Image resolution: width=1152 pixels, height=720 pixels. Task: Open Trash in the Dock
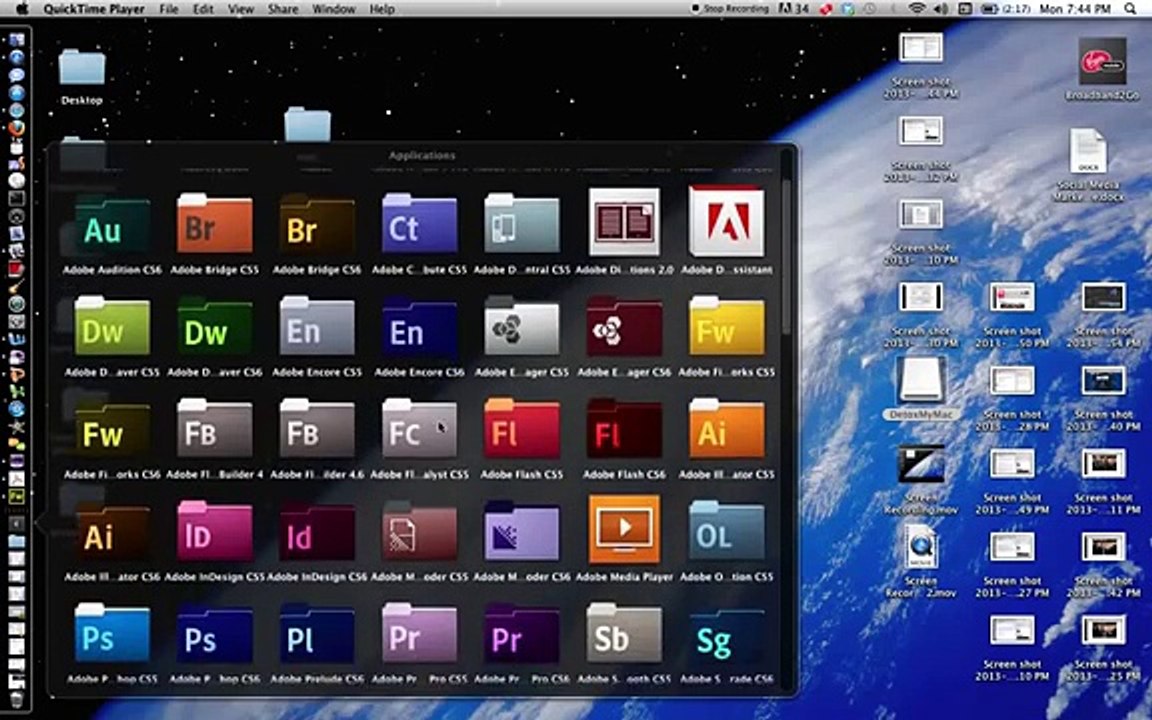[16, 699]
